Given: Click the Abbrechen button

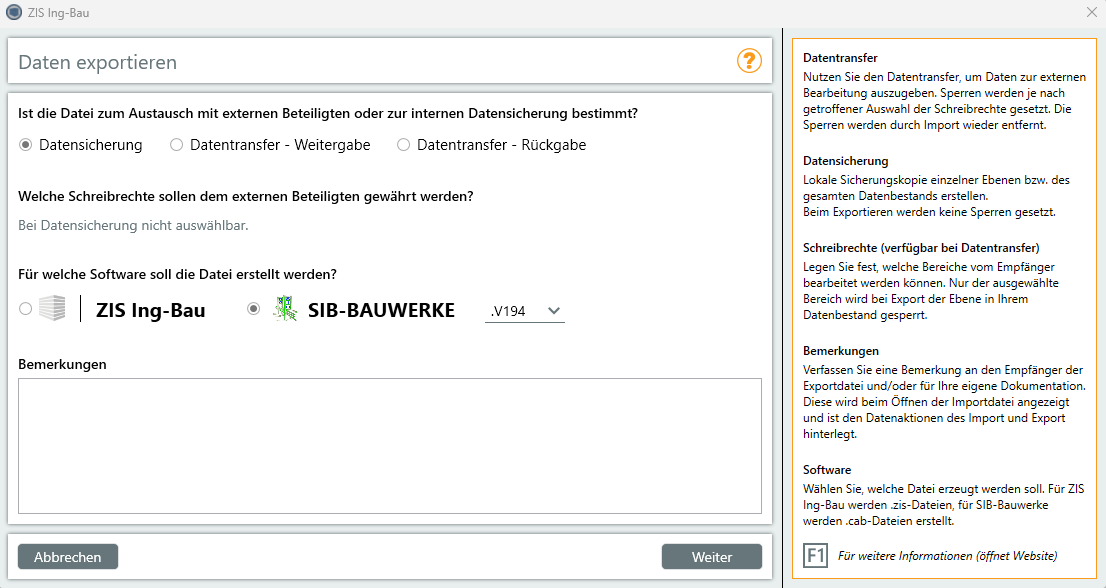Looking at the screenshot, I should click(68, 556).
